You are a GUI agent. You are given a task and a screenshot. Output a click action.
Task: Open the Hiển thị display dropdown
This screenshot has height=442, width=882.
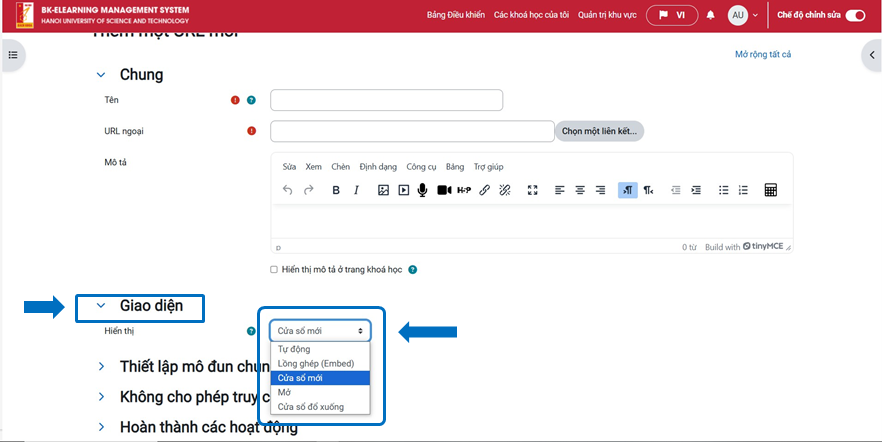320,331
